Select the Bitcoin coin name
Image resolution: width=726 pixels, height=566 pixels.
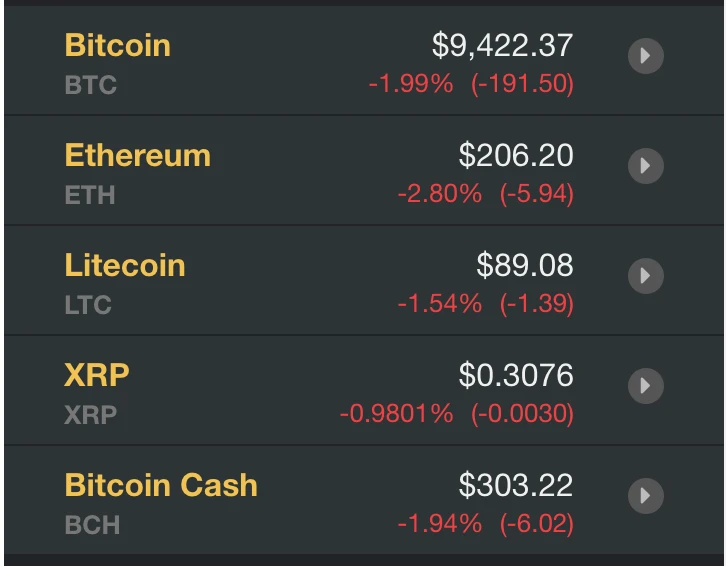(x=117, y=45)
